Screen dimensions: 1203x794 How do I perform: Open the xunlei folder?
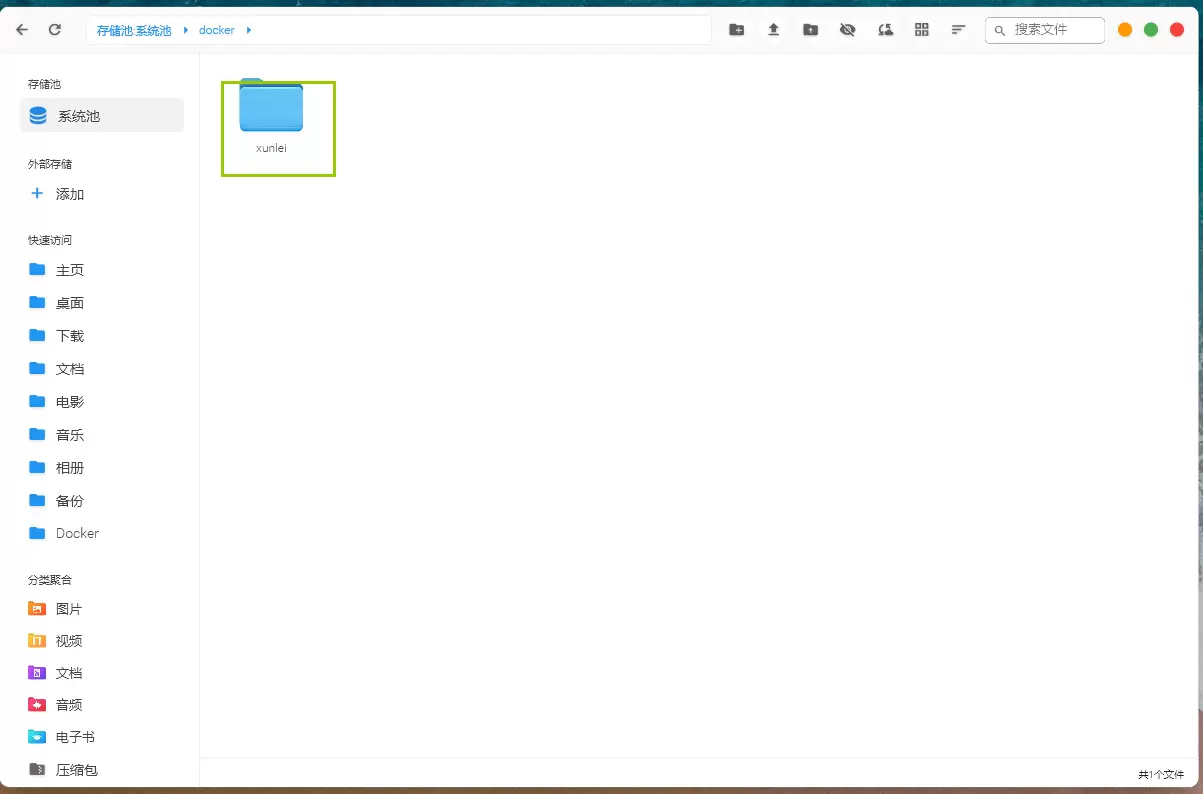tap(271, 108)
